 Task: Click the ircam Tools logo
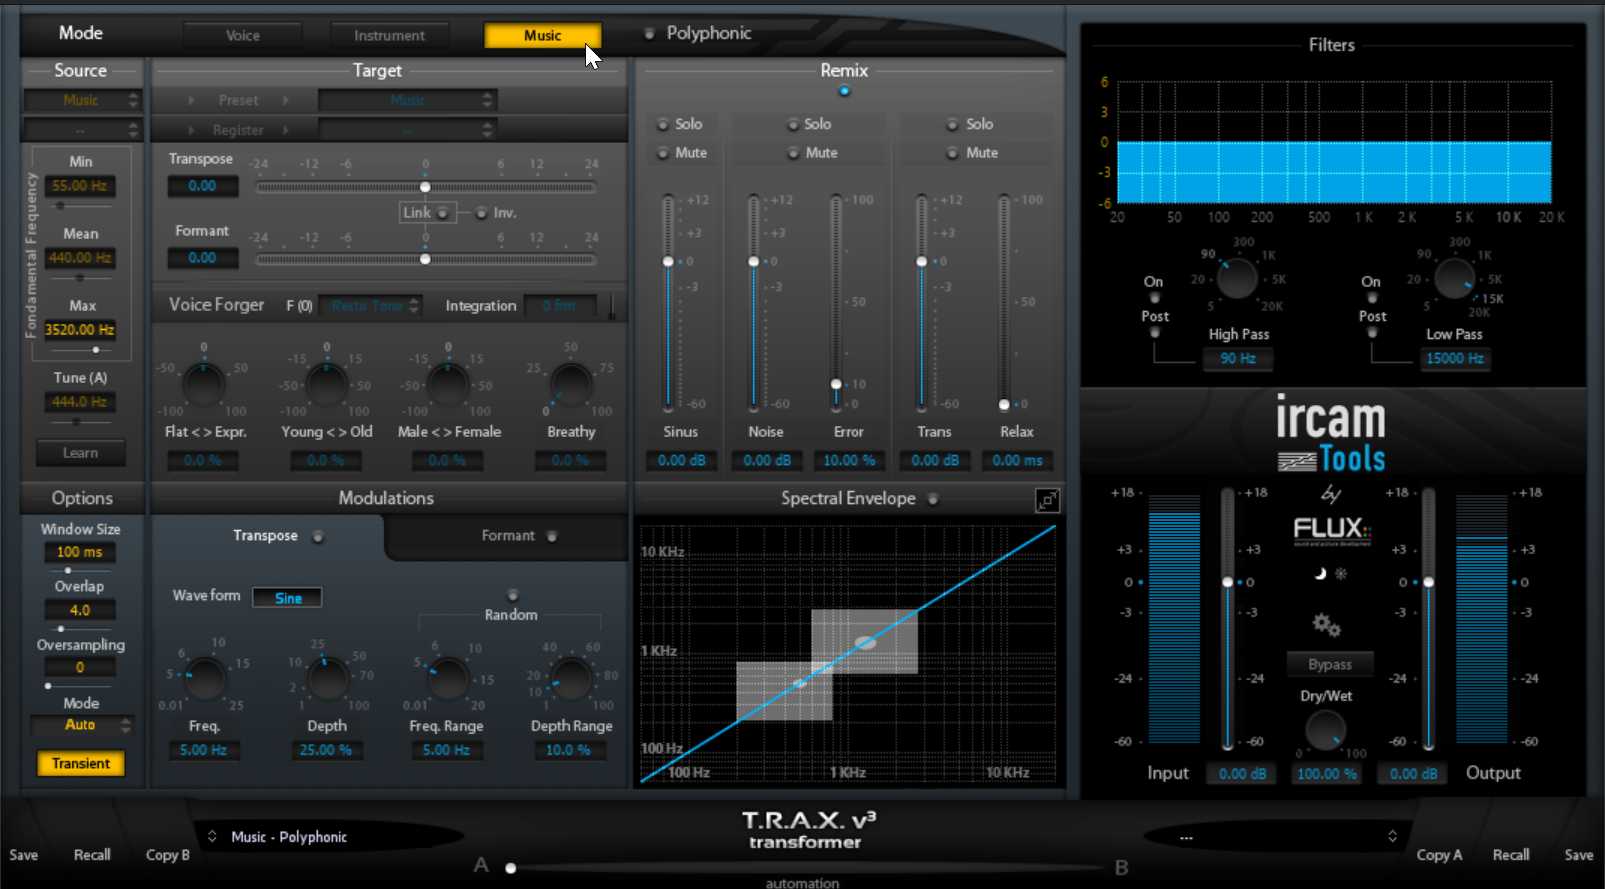[1331, 434]
